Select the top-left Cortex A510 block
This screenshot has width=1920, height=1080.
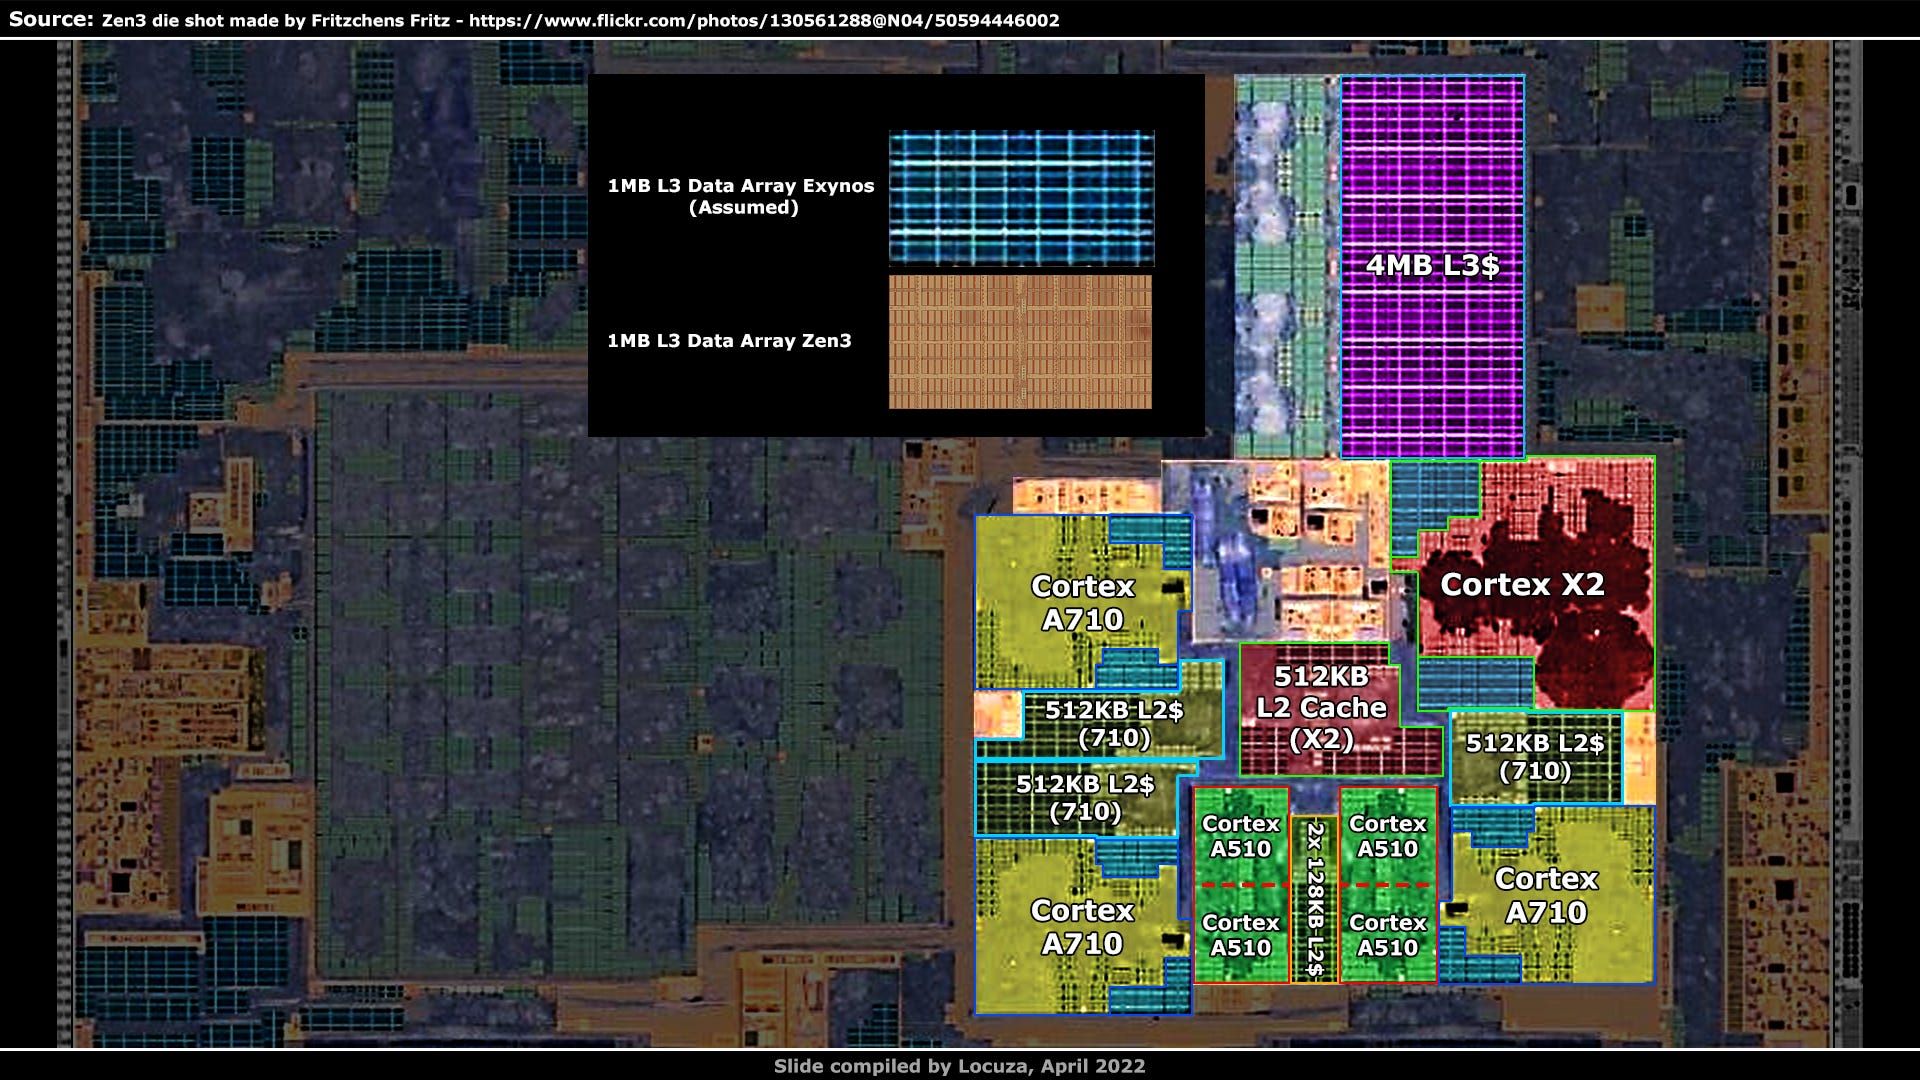click(x=1240, y=836)
